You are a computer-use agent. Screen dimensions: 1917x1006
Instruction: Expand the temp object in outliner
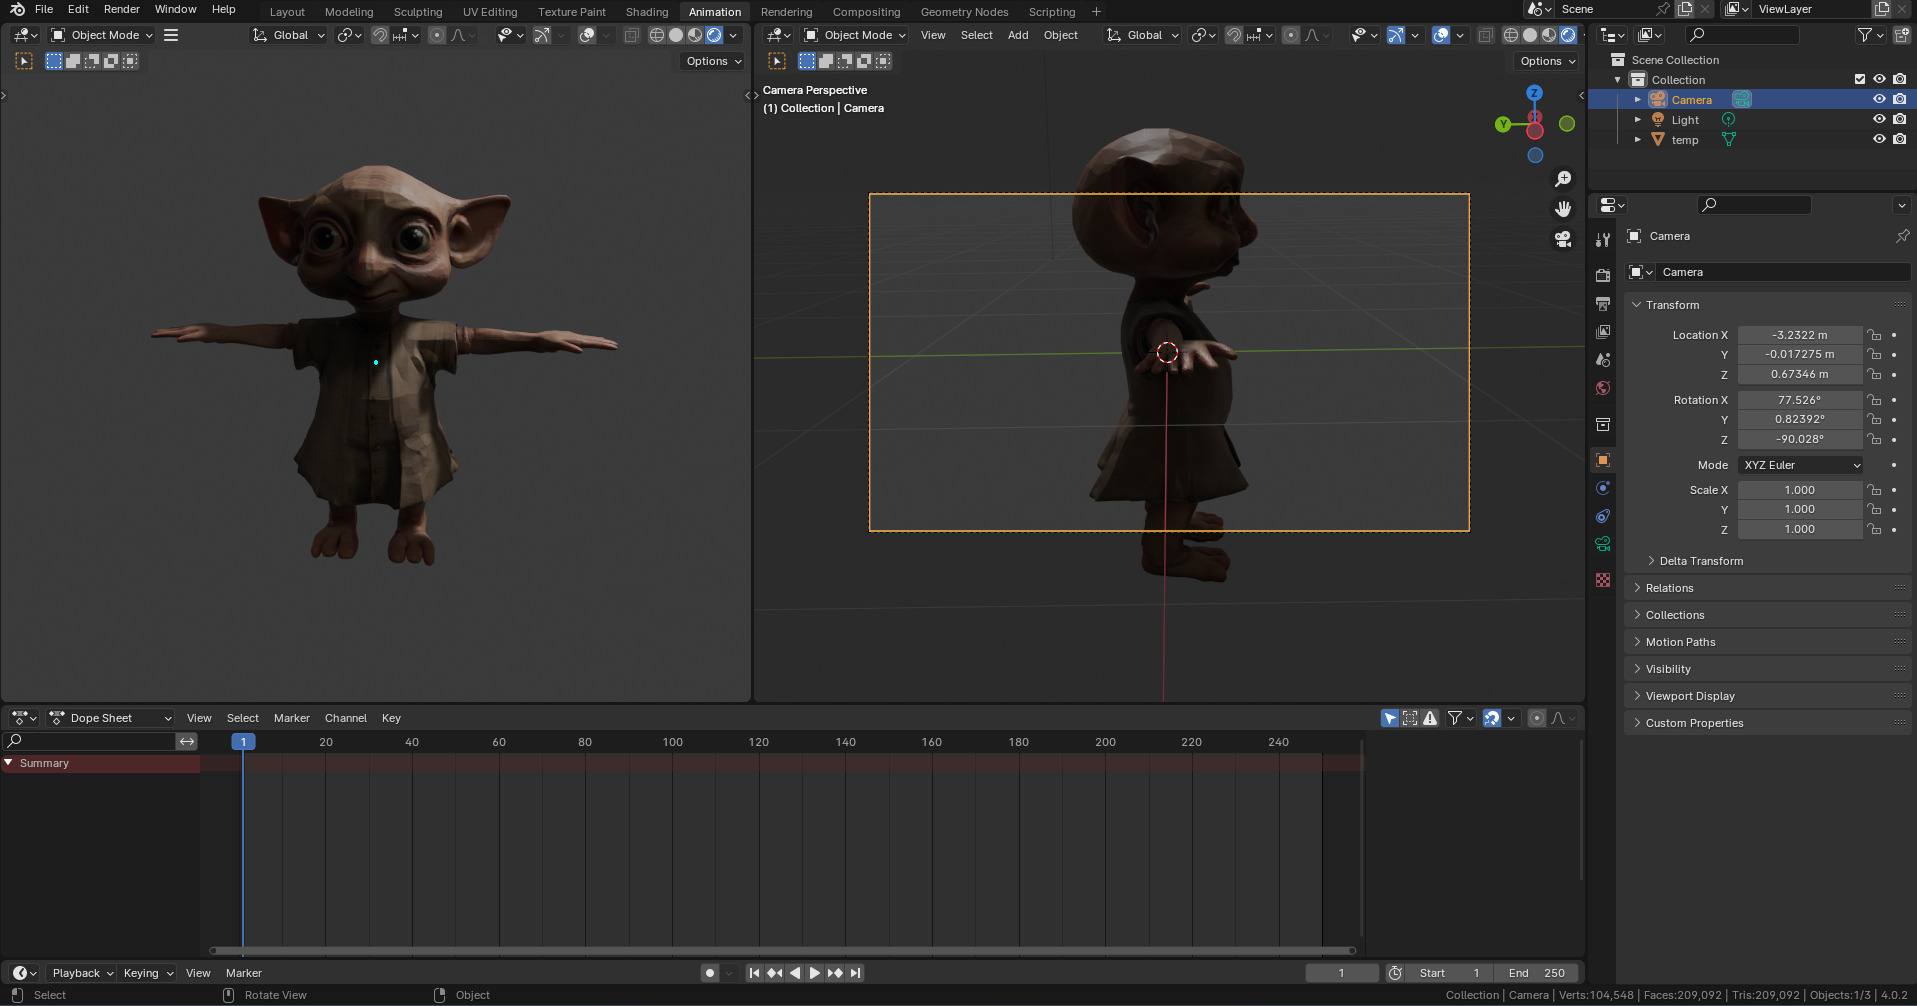(x=1637, y=139)
